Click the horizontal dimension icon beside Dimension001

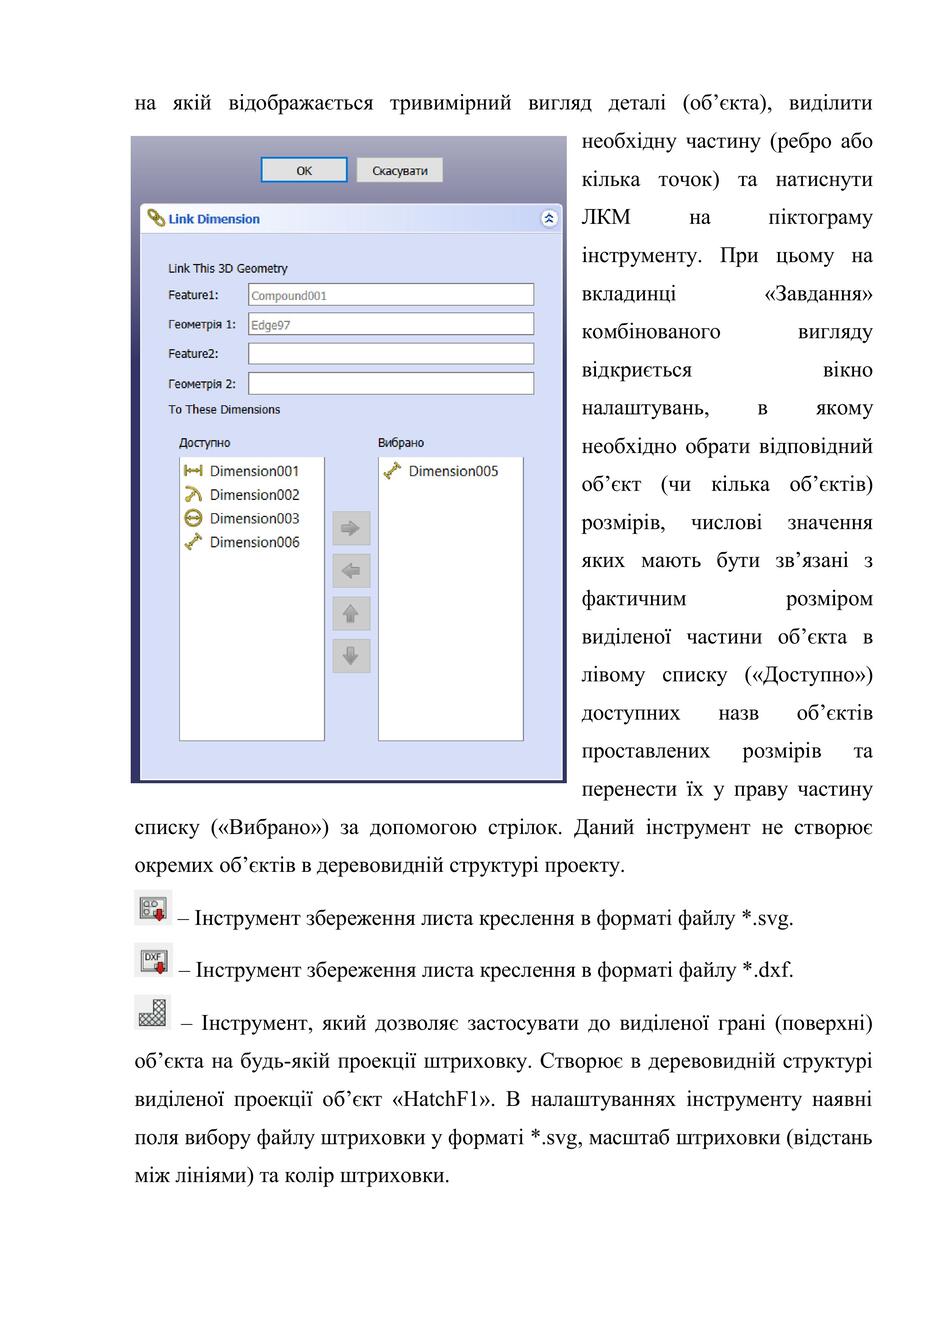pyautogui.click(x=194, y=471)
